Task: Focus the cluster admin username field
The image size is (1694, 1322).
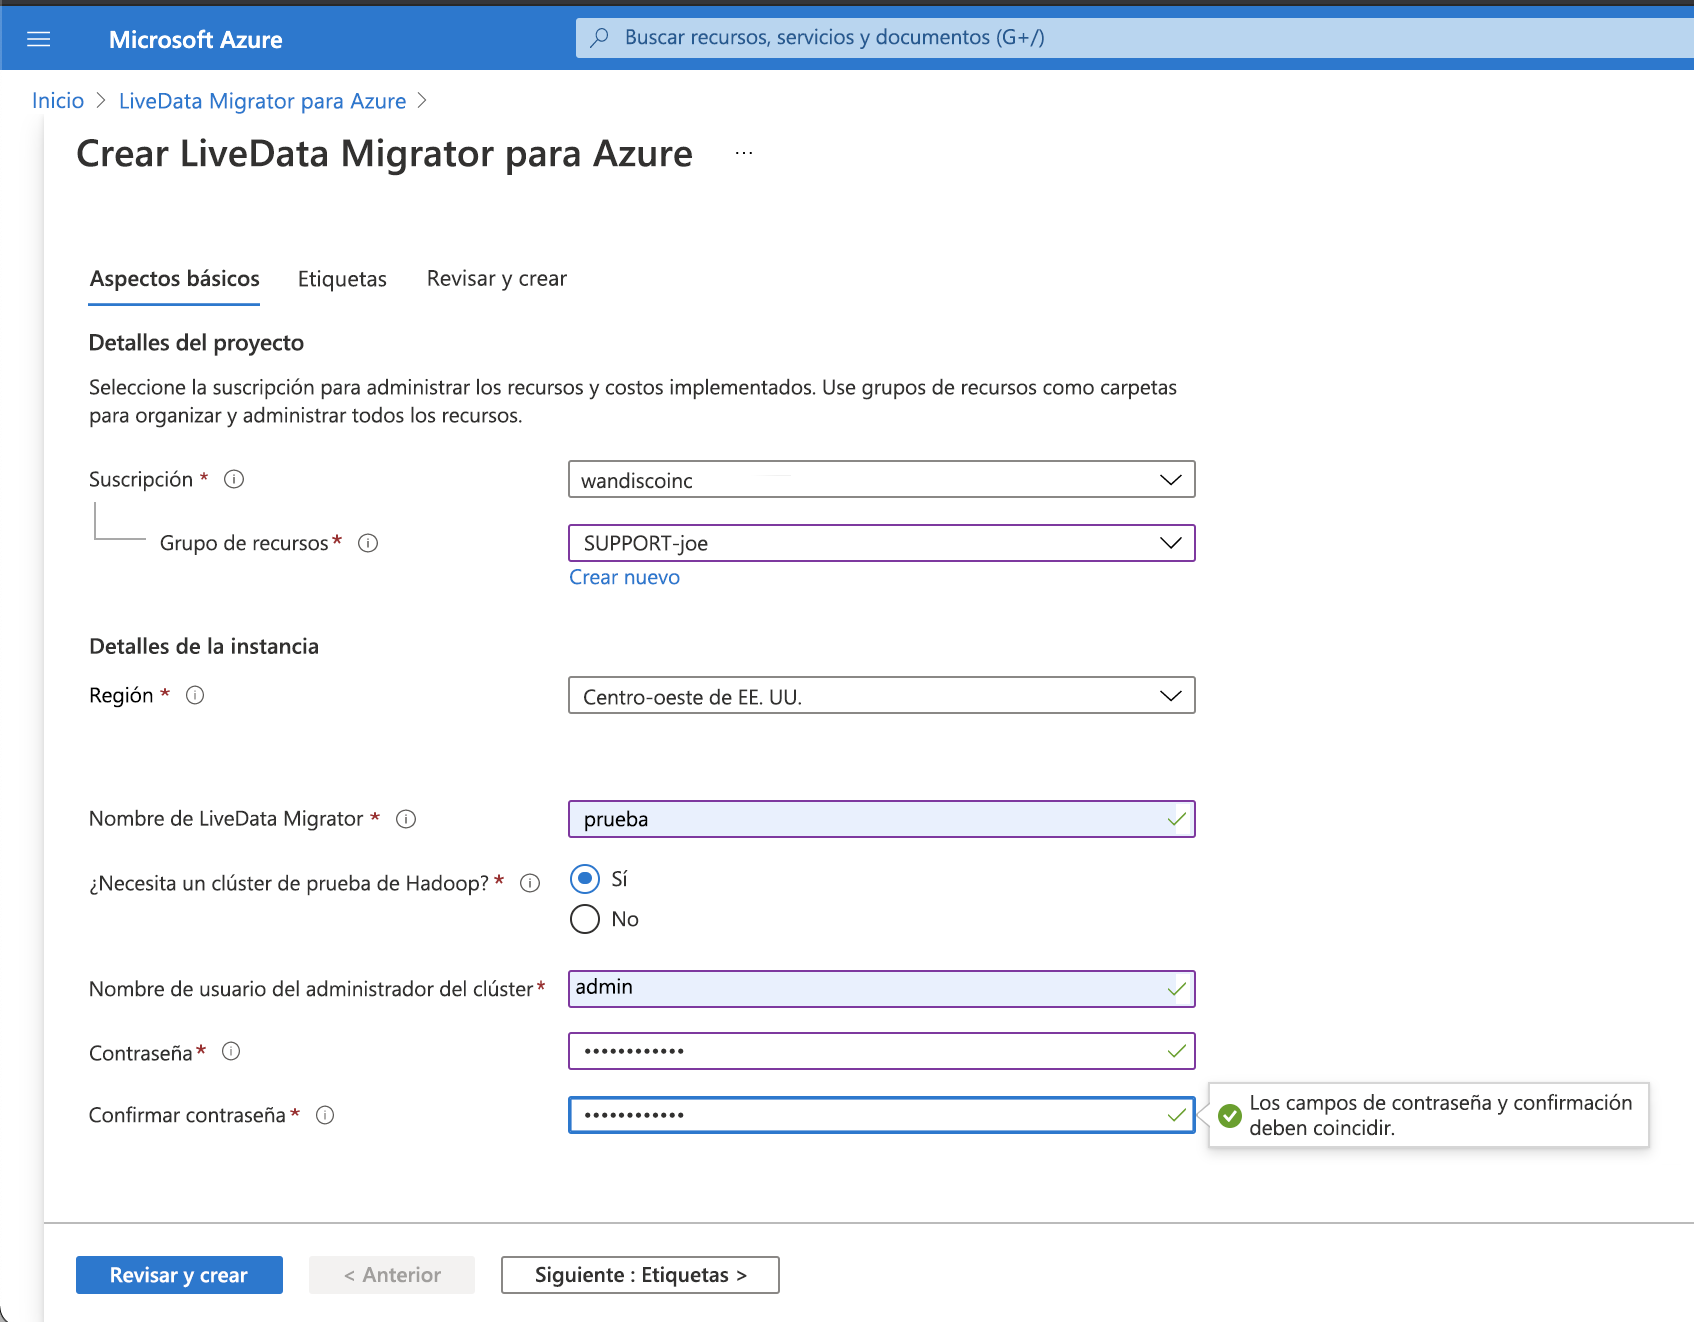Action: tap(881, 989)
